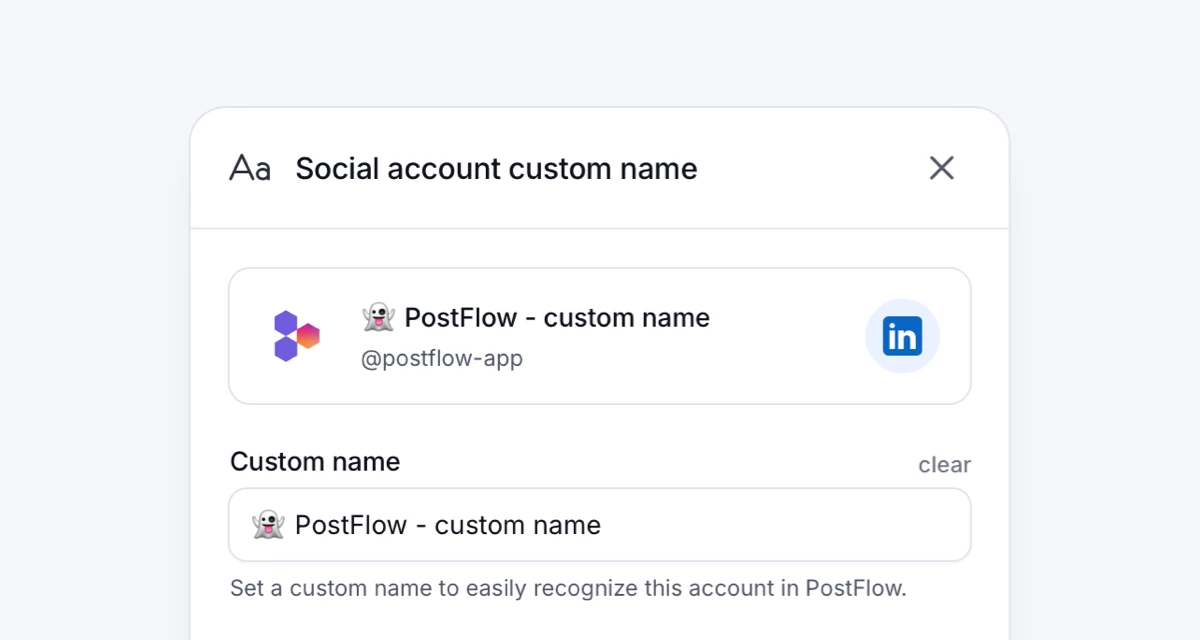Close the custom name dialog

(x=941, y=168)
